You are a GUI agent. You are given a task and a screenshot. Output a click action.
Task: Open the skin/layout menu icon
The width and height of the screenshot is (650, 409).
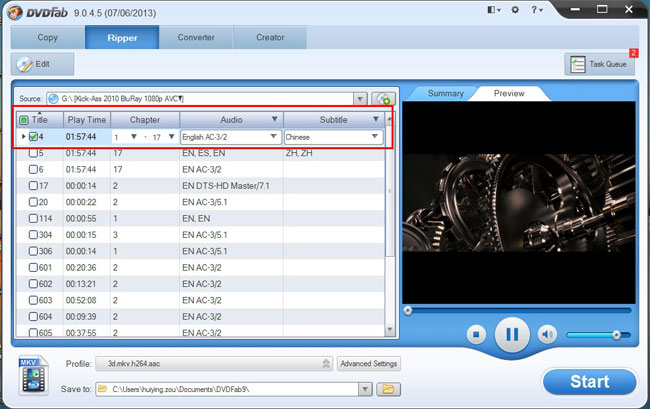[493, 10]
